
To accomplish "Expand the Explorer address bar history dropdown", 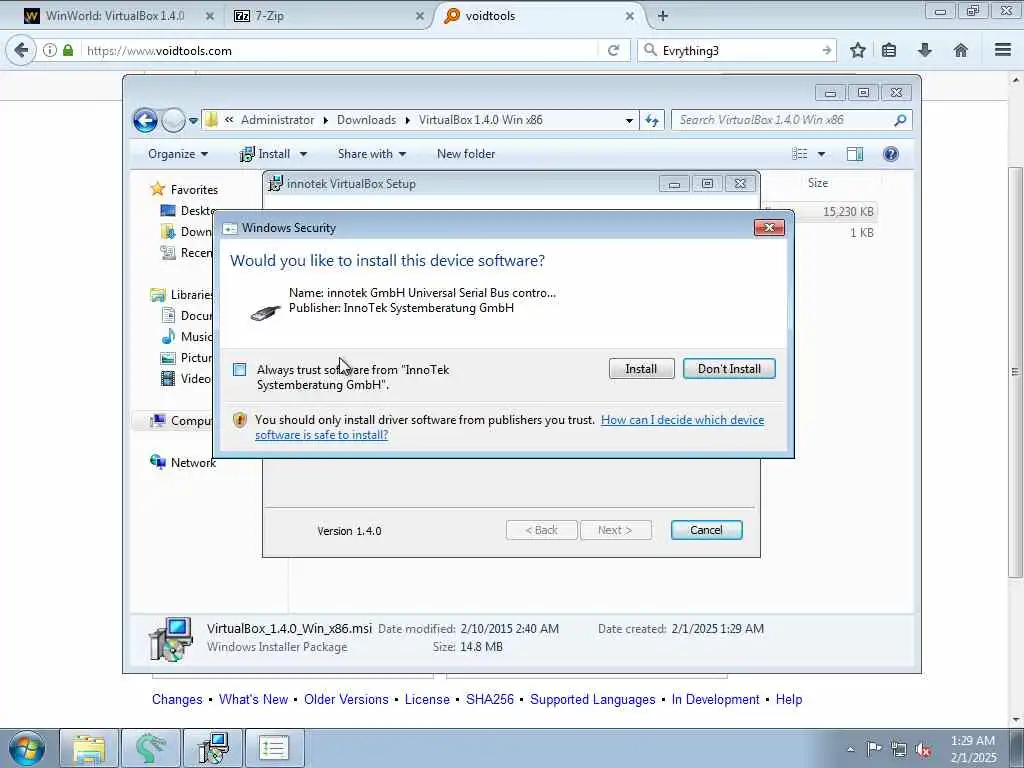I will 629,120.
